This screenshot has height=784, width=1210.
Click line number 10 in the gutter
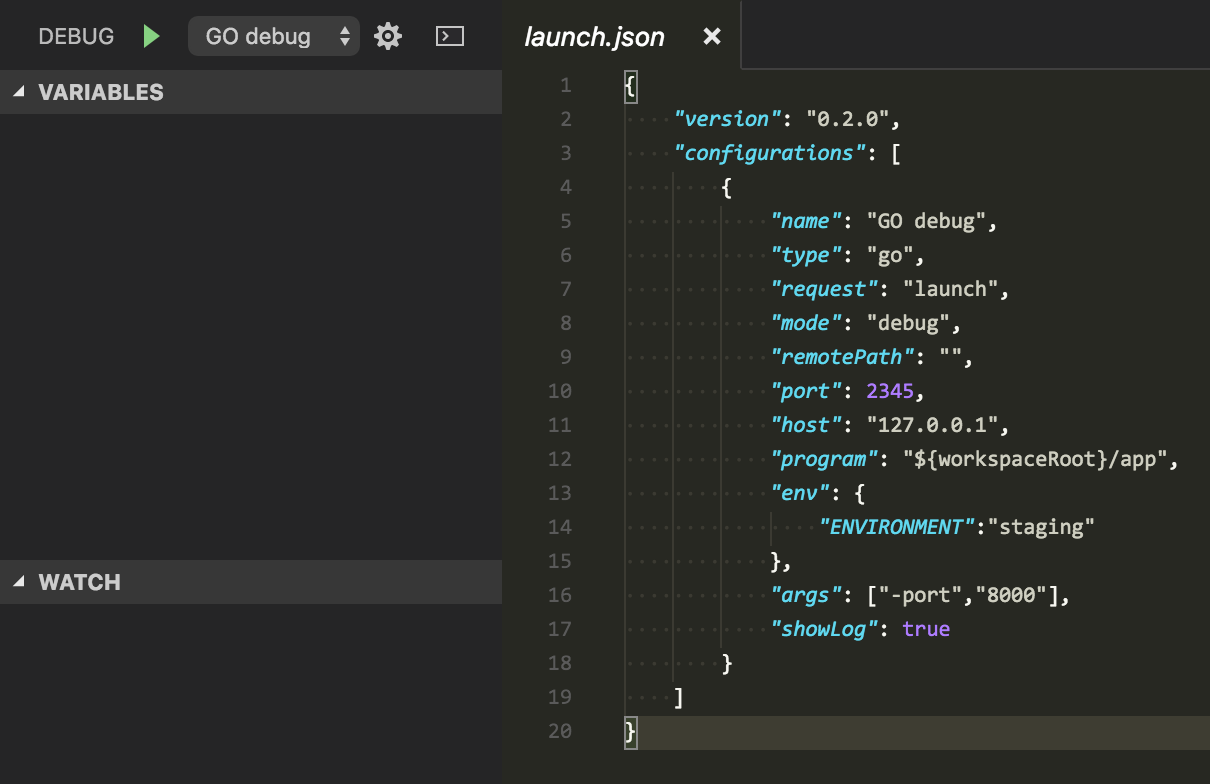coord(560,390)
